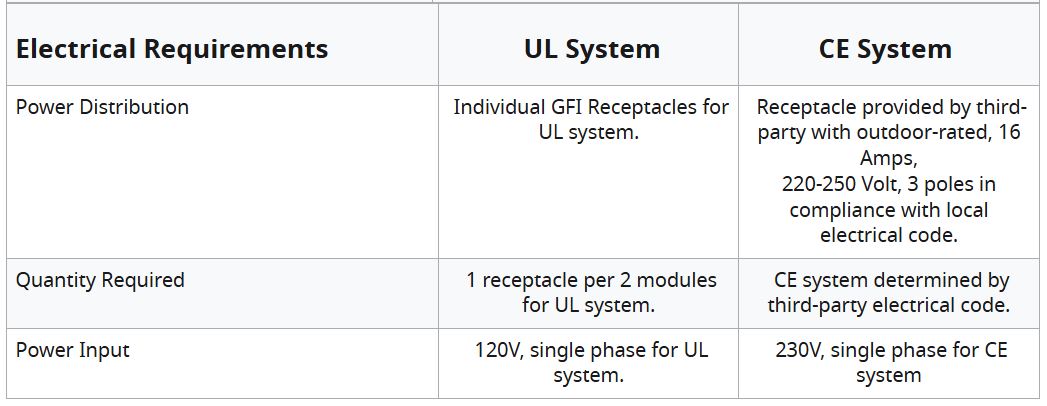
Task: Click the 'UL system.' line under Power Distribution
Action: [588, 133]
